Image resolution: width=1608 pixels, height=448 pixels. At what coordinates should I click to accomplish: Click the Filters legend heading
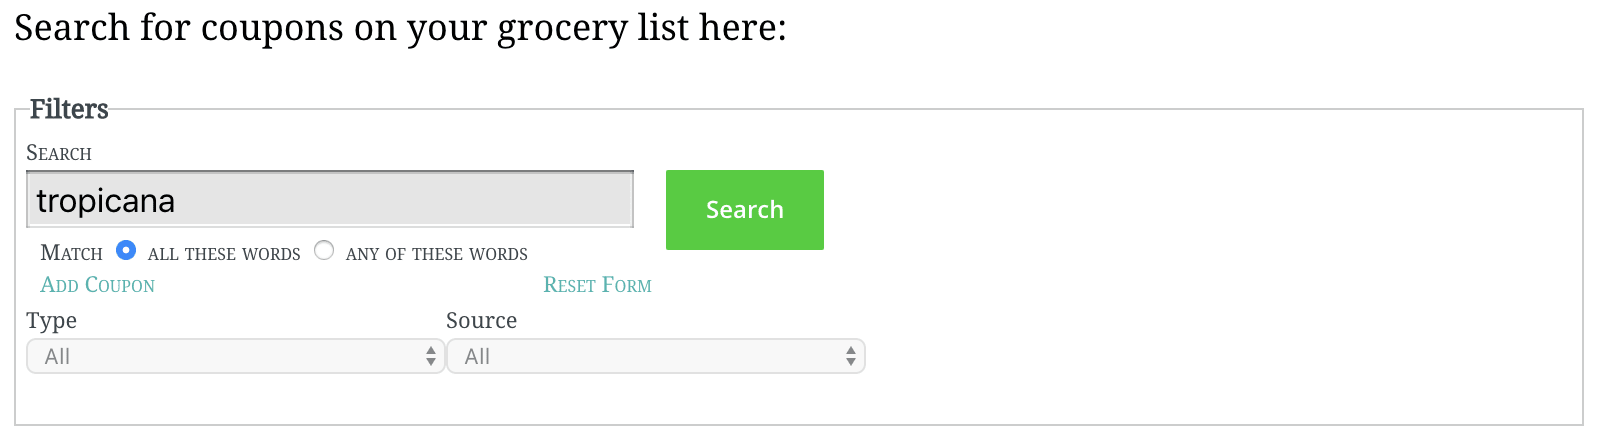(x=69, y=109)
